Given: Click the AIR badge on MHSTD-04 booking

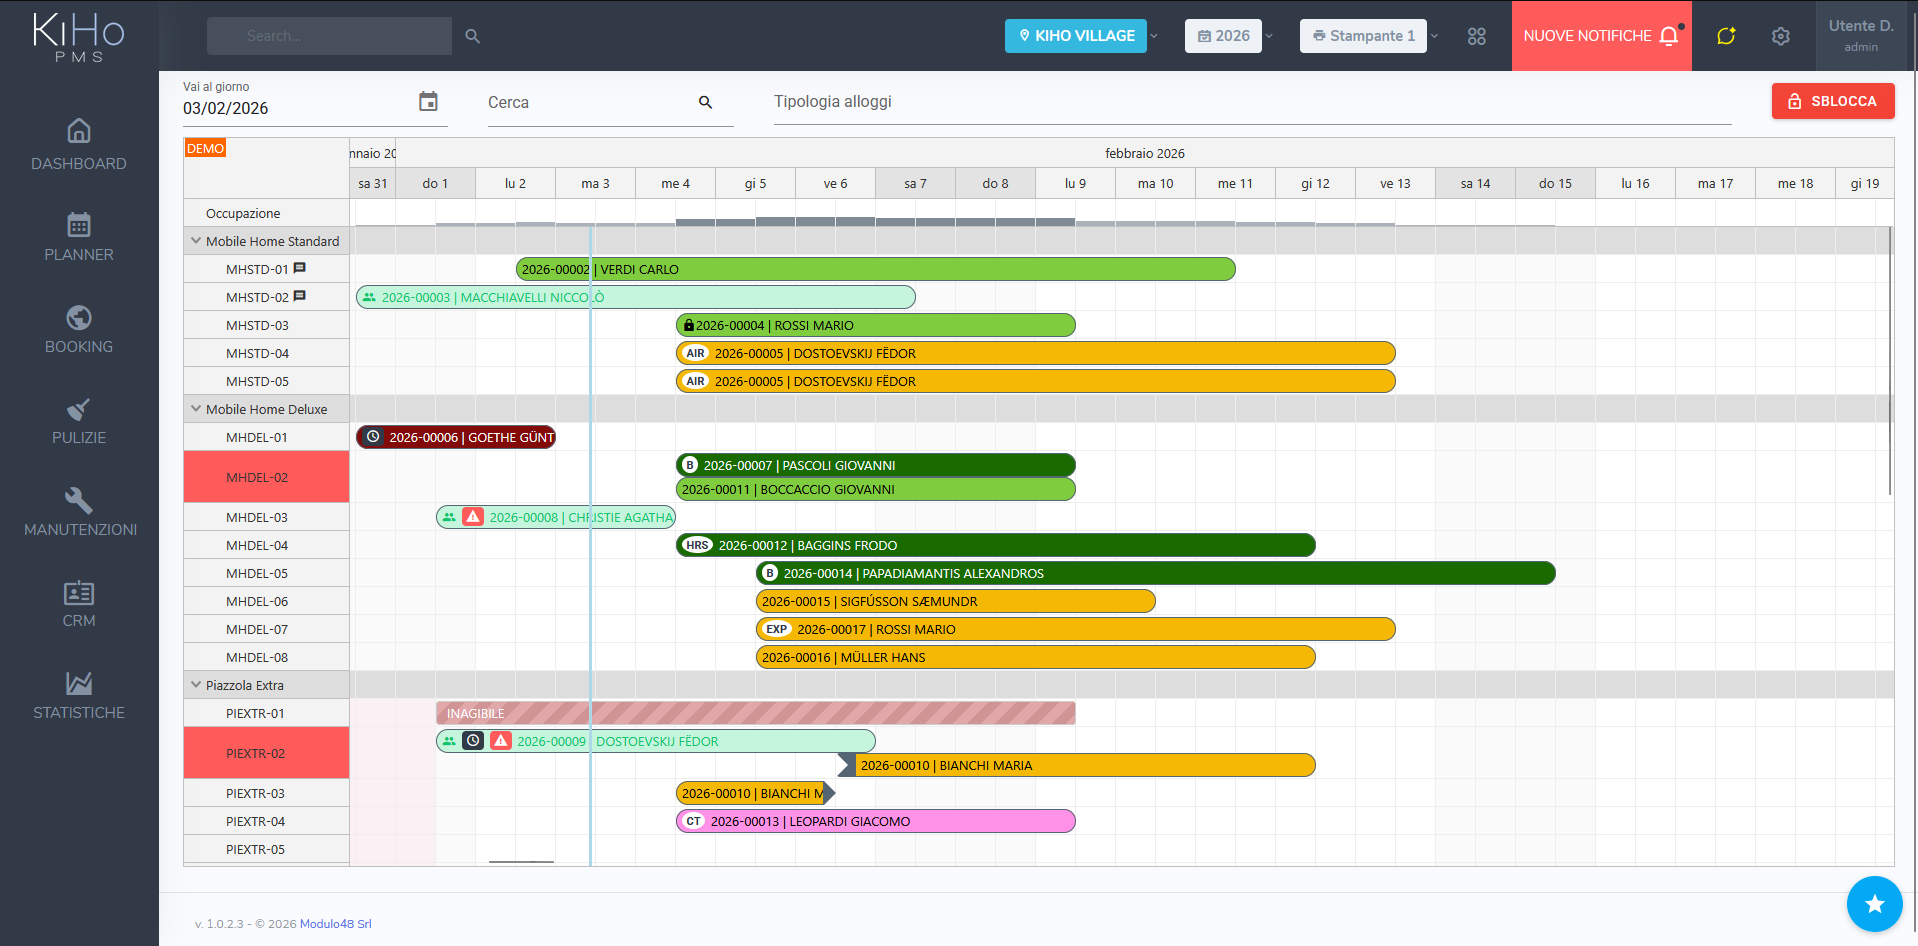Looking at the screenshot, I should (x=696, y=353).
